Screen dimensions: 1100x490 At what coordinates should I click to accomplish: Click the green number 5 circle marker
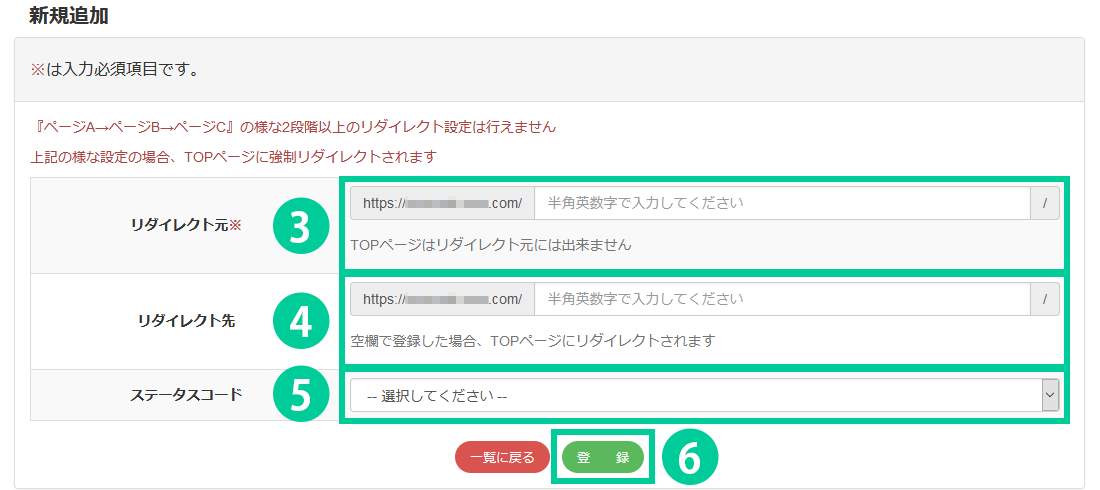[x=300, y=395]
